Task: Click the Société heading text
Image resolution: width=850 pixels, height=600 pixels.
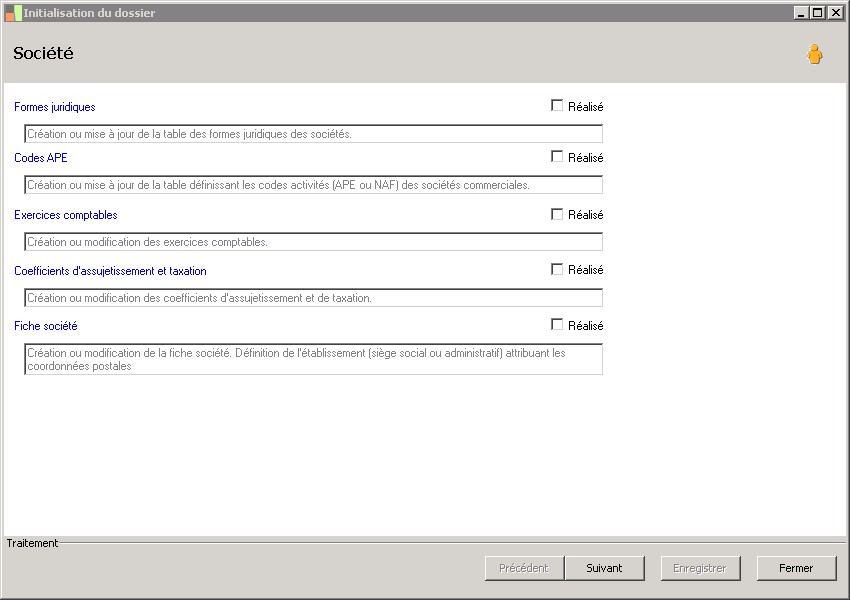Action: [43, 53]
